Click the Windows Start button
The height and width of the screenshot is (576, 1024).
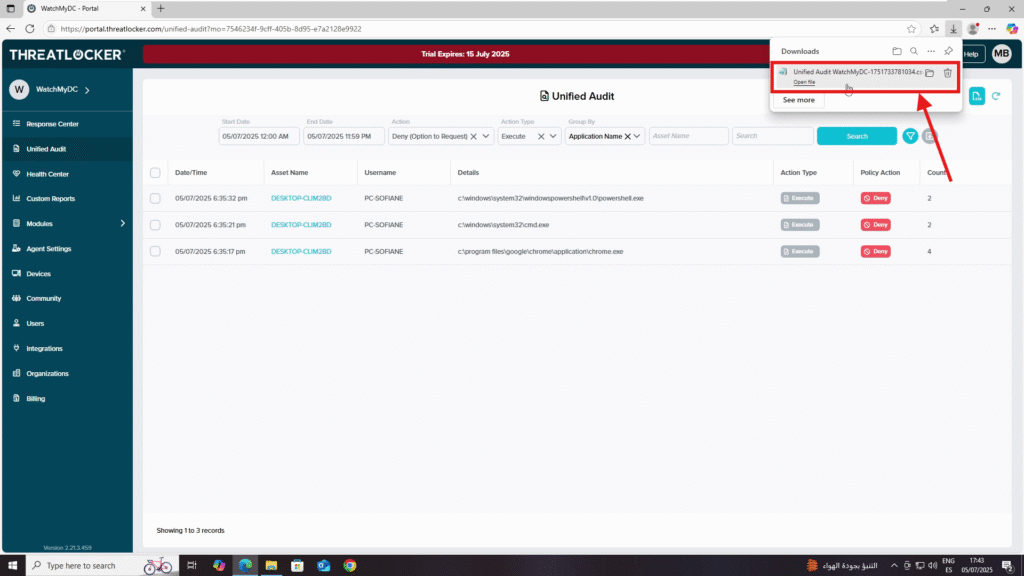(x=12, y=566)
